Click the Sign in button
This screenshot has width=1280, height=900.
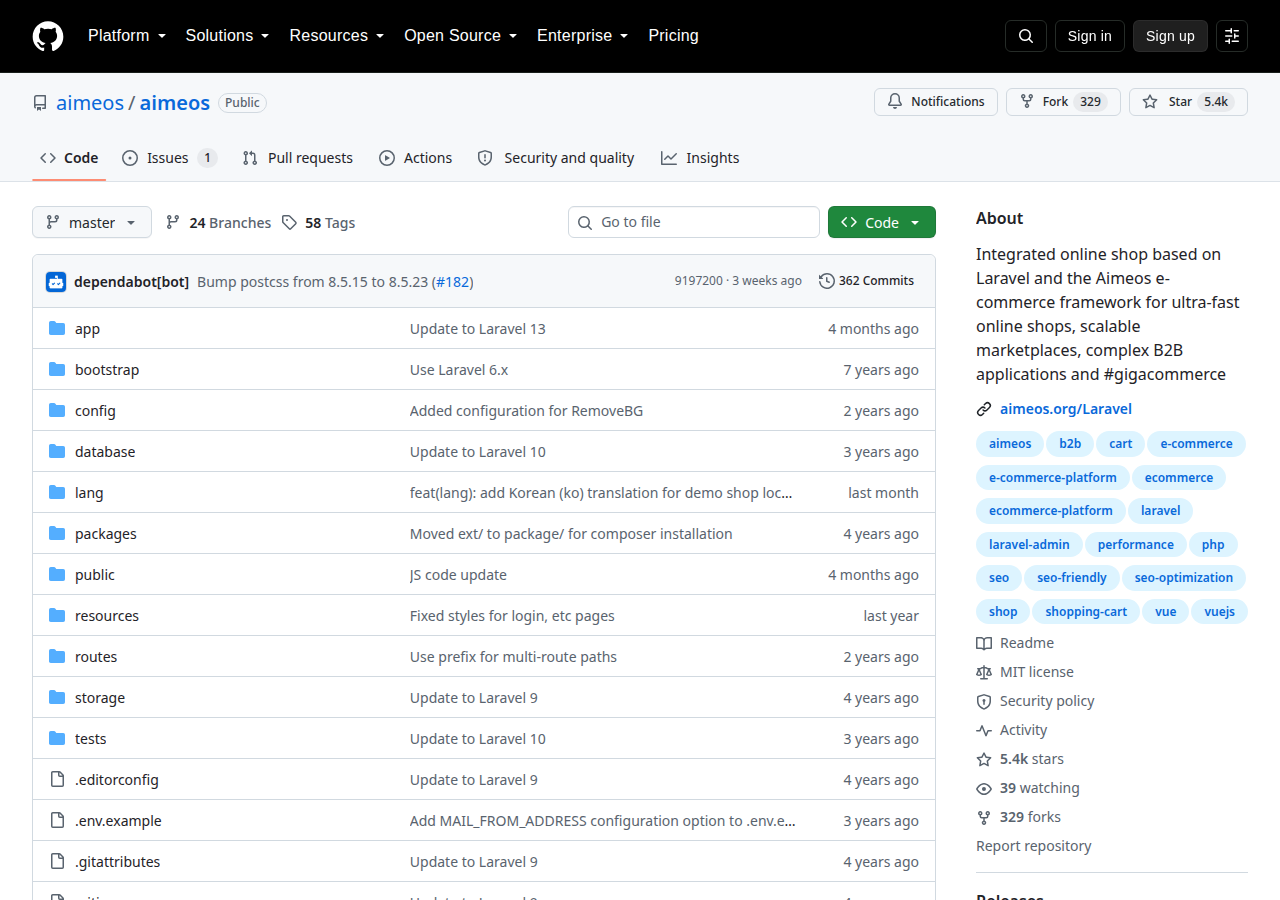[x=1090, y=36]
